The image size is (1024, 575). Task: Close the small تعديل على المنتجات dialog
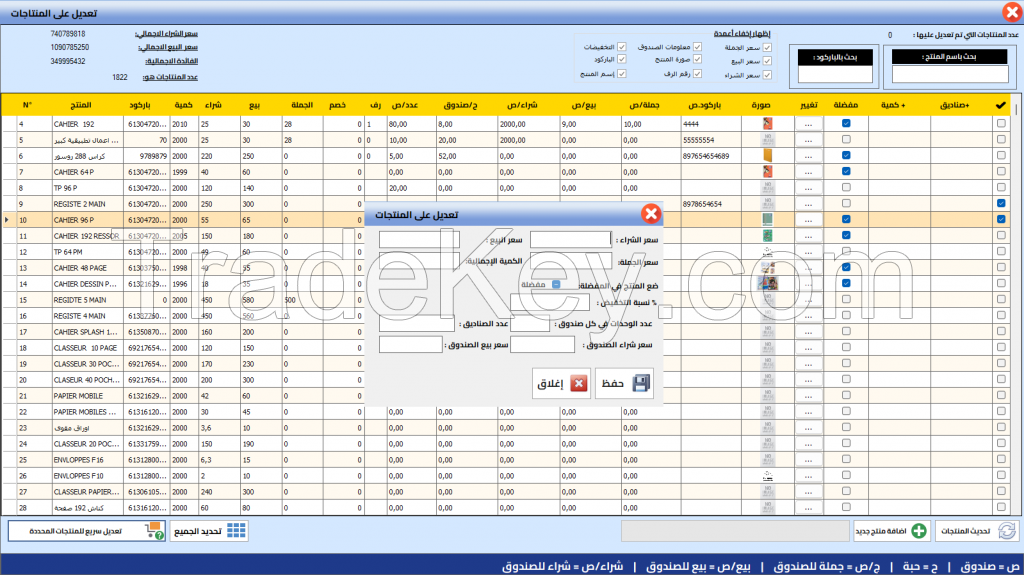click(x=650, y=214)
